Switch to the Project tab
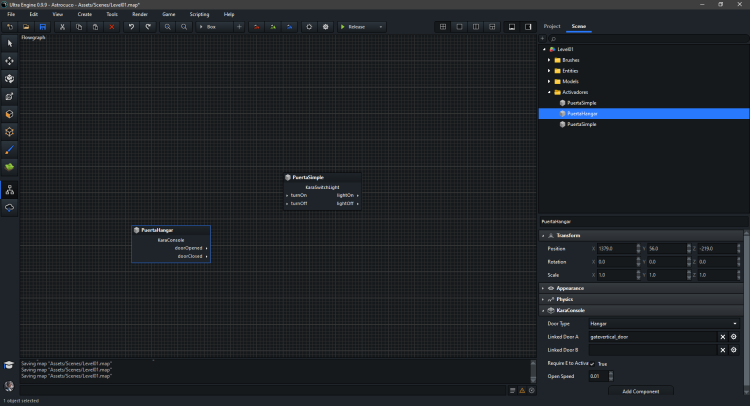 551,26
